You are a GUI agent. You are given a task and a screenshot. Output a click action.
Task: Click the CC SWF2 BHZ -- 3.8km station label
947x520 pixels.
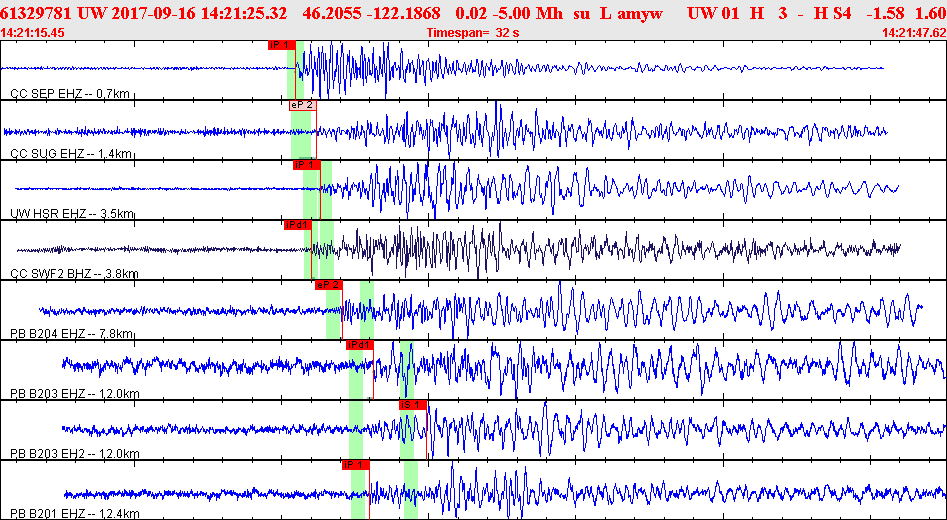click(74, 274)
